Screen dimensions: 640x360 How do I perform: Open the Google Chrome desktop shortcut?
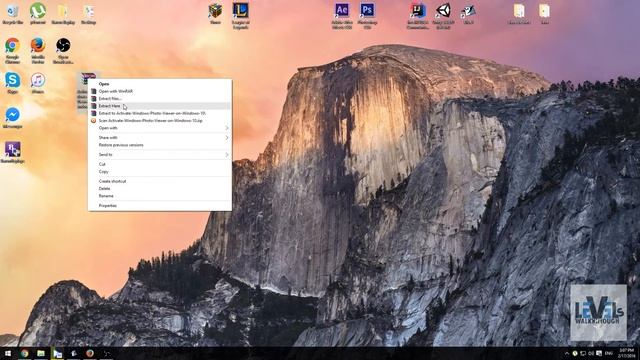tap(12, 51)
